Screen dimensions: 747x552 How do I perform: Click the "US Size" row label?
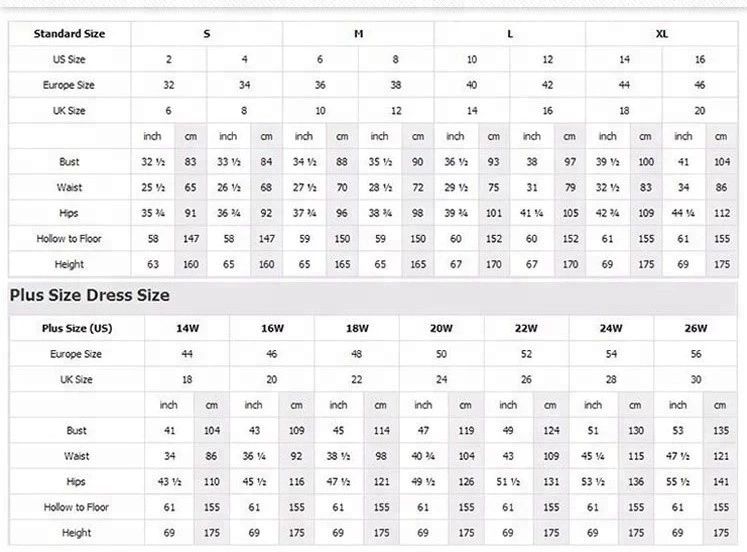69,60
